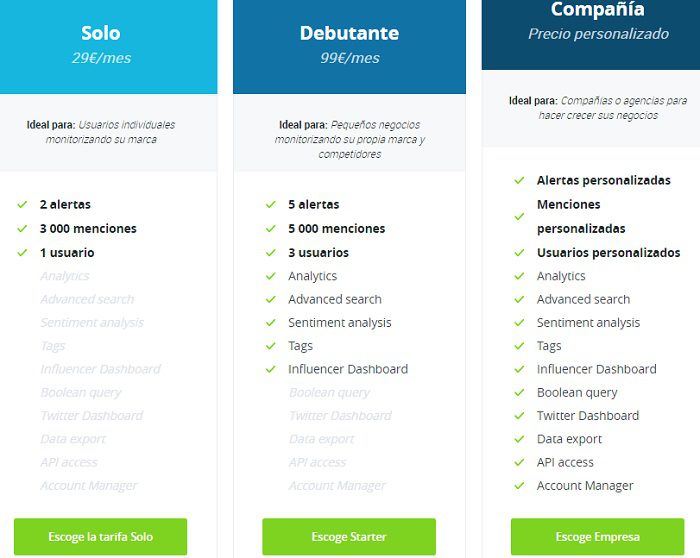Click checkmark beside Account Manager in Compañía

coord(519,486)
